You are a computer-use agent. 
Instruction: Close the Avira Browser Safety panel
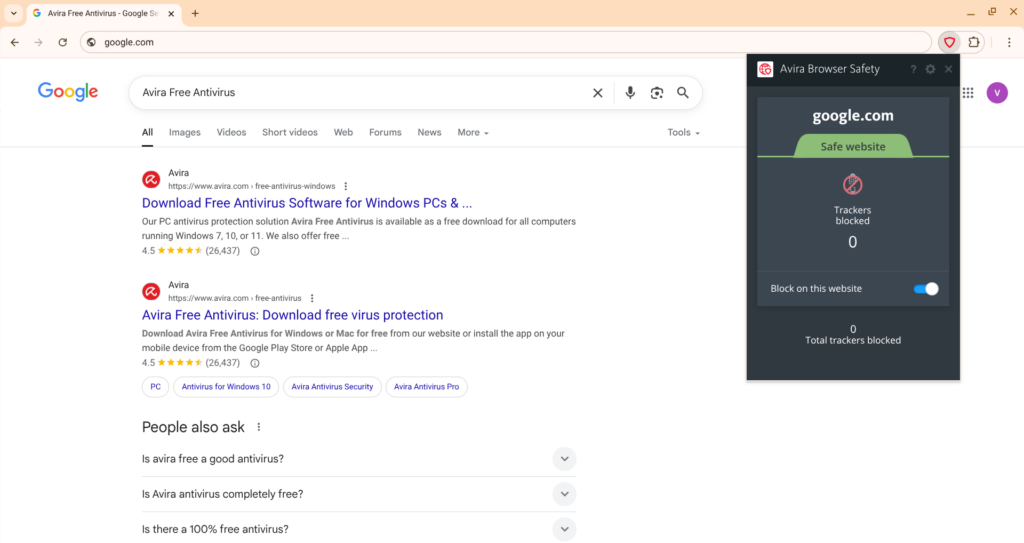(x=948, y=69)
